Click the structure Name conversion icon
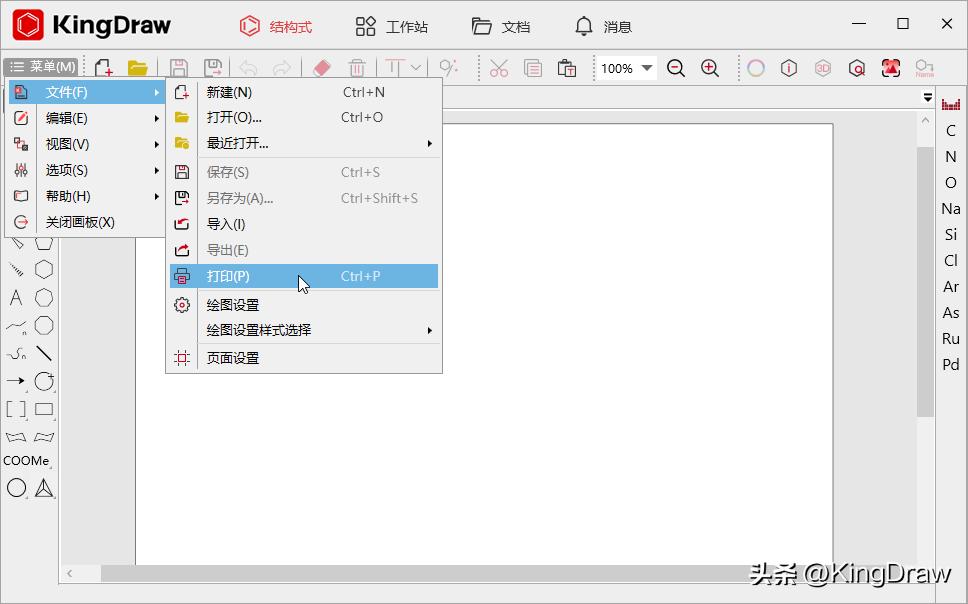The width and height of the screenshot is (968, 604). [x=924, y=68]
